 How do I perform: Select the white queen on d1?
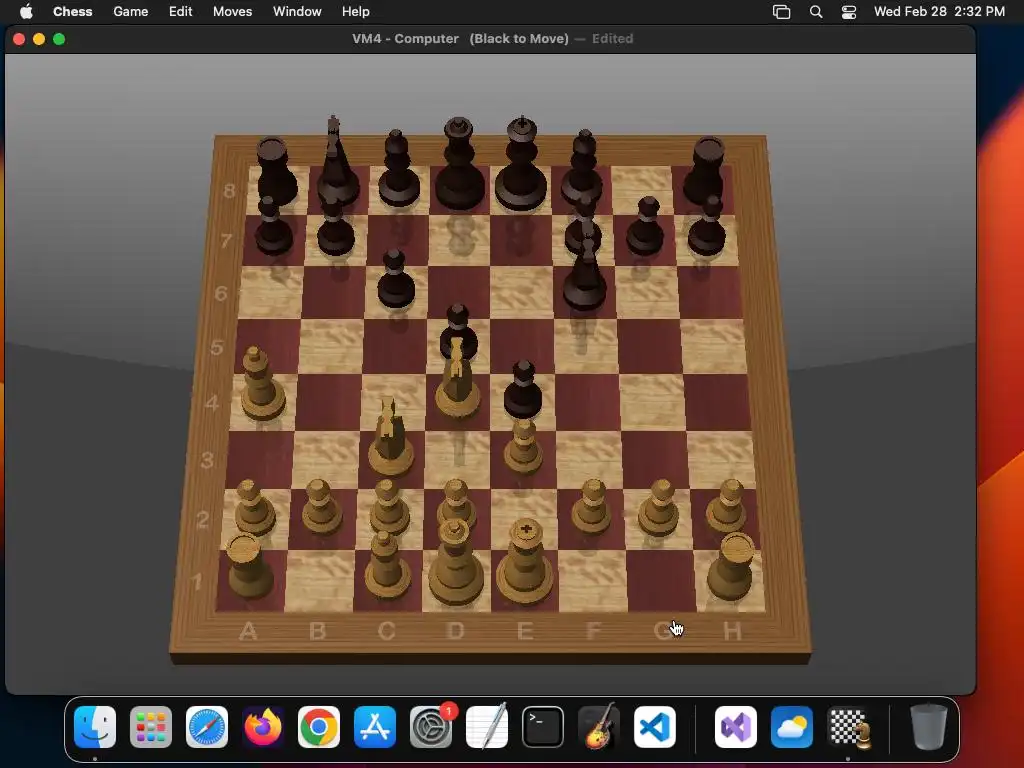click(x=456, y=563)
